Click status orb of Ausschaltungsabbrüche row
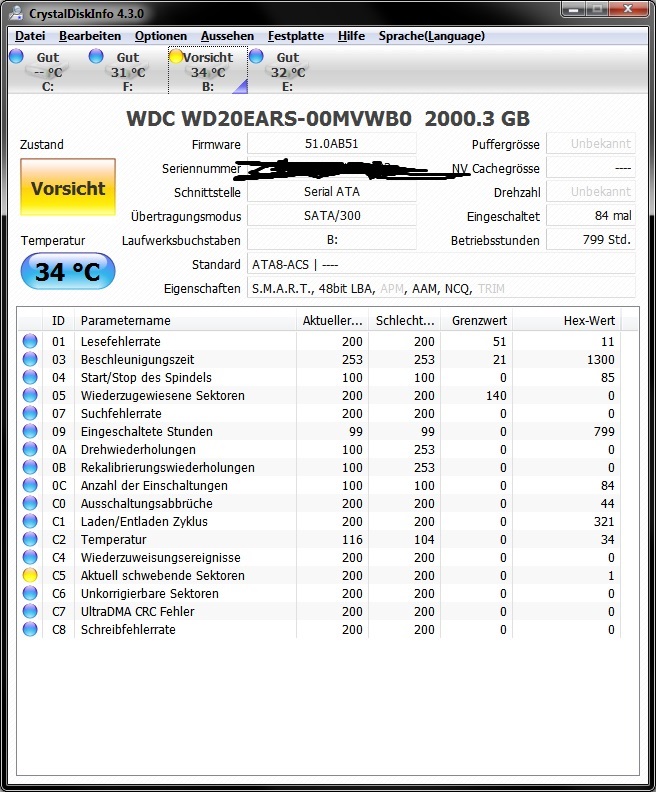Screen dimensions: 656x792 (30, 503)
